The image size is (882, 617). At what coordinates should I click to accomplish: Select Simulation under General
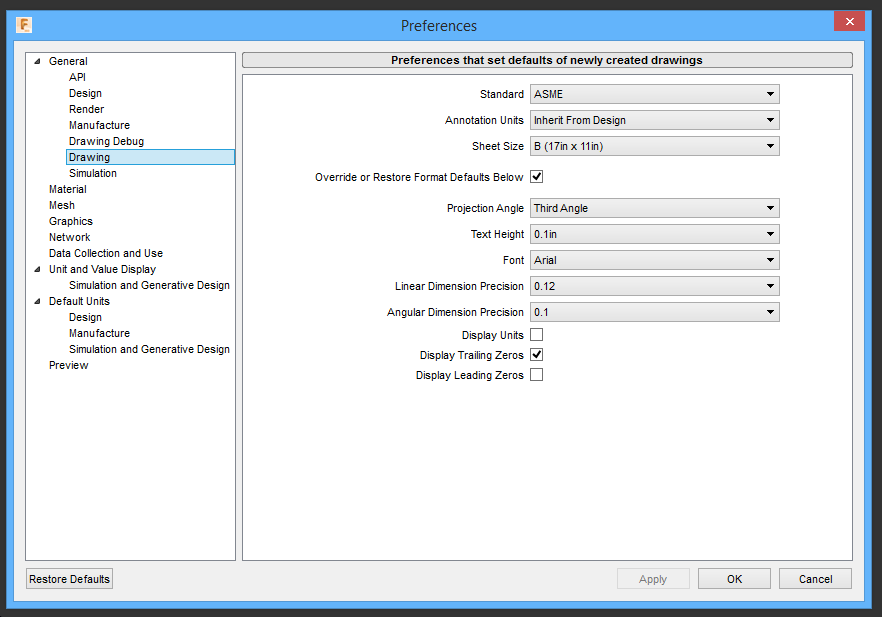pos(93,173)
